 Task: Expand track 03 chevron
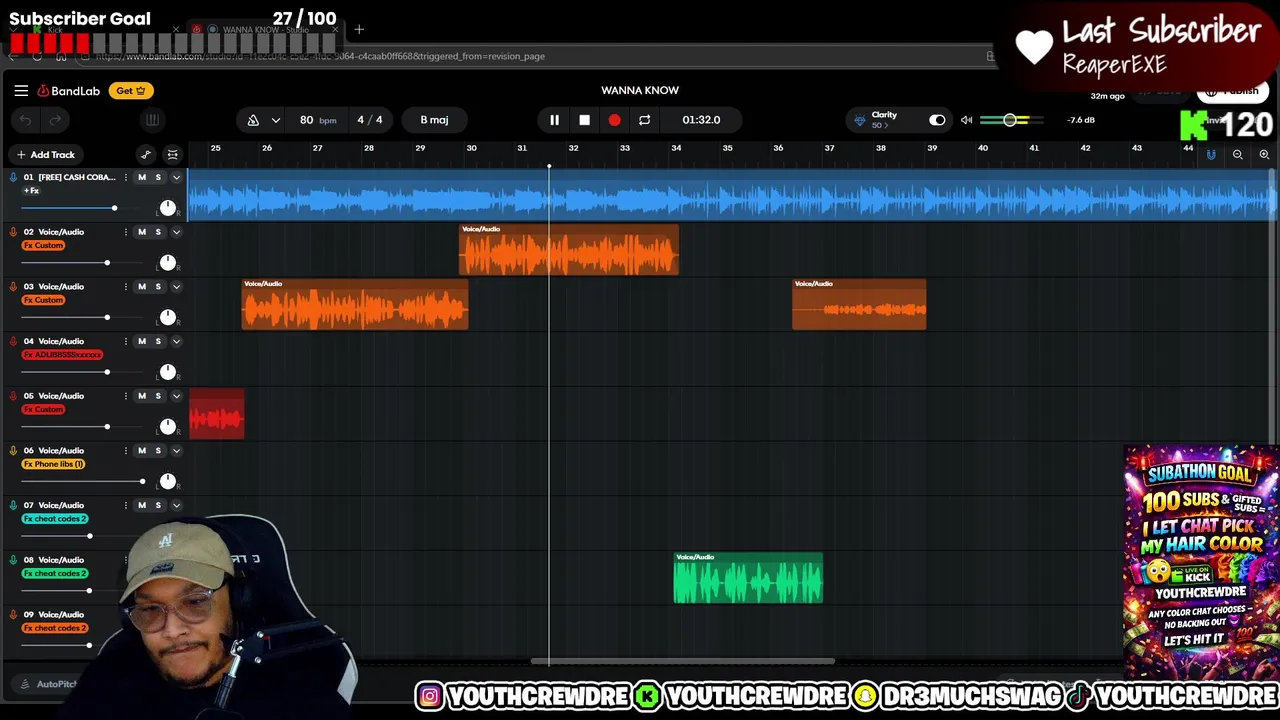click(x=176, y=287)
